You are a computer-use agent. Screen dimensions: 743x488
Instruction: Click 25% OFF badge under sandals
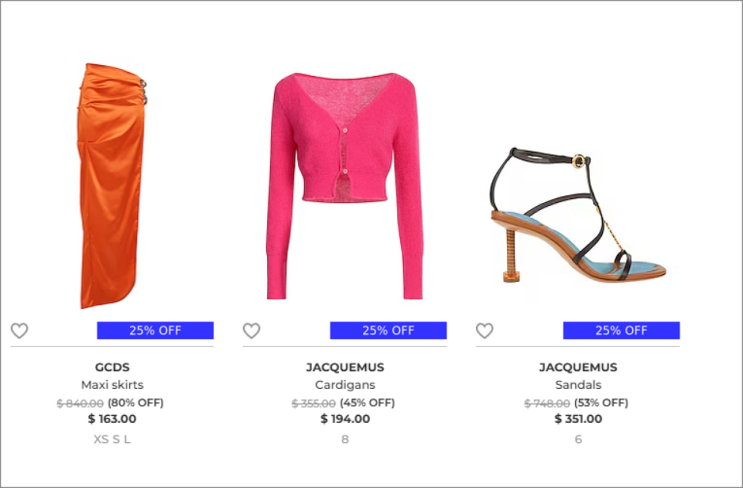point(621,330)
